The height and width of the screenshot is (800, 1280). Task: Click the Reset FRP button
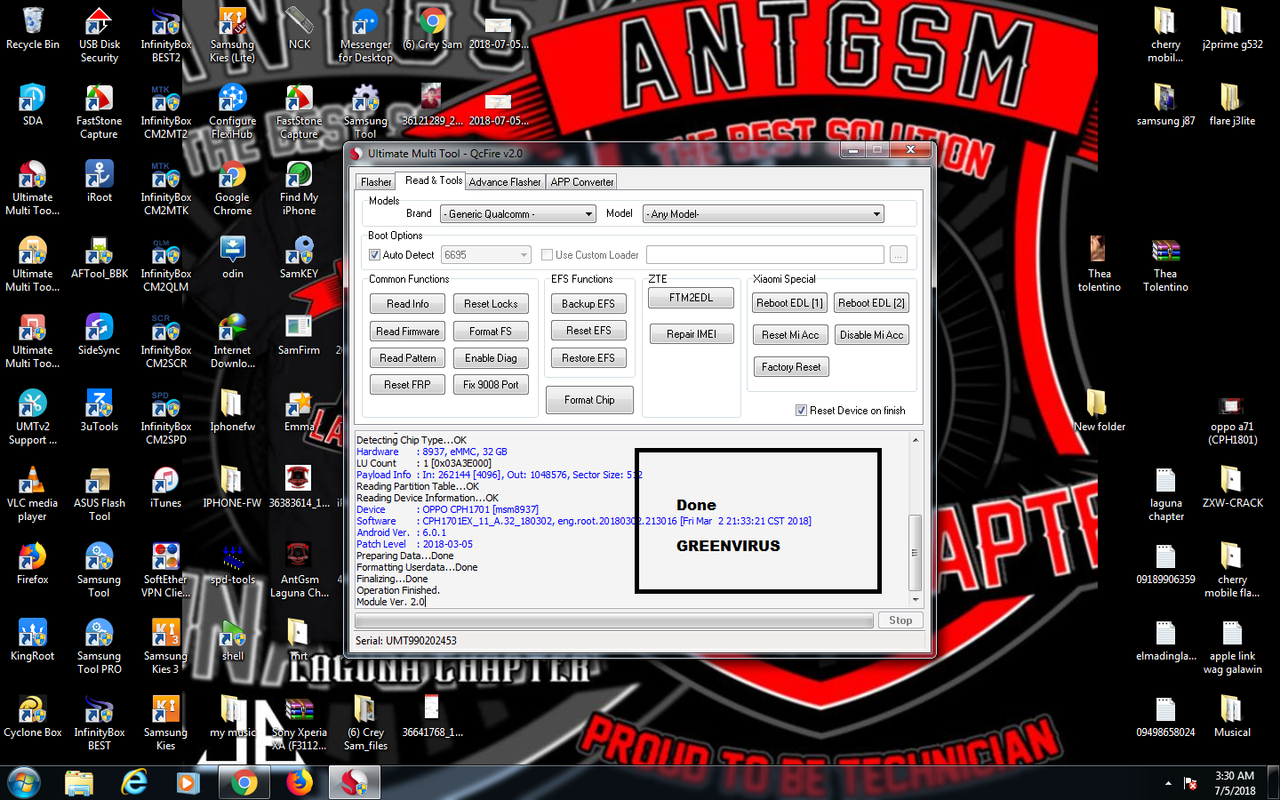coord(408,384)
